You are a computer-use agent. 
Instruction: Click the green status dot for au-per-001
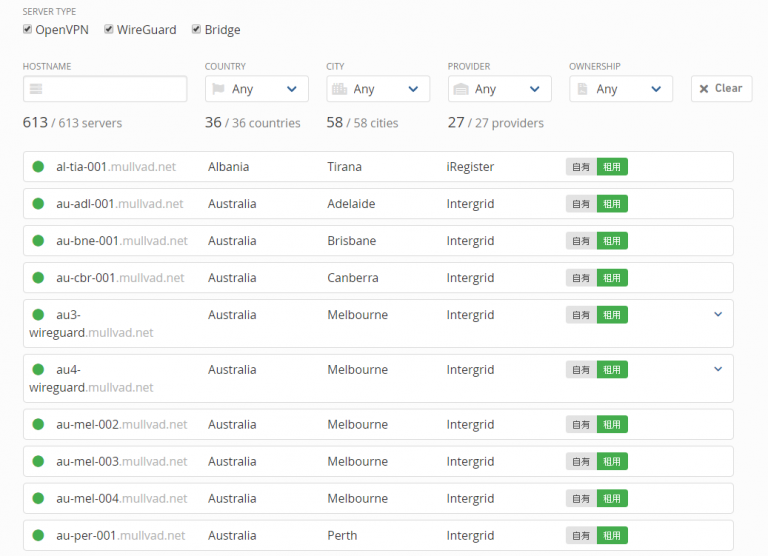pyautogui.click(x=38, y=536)
